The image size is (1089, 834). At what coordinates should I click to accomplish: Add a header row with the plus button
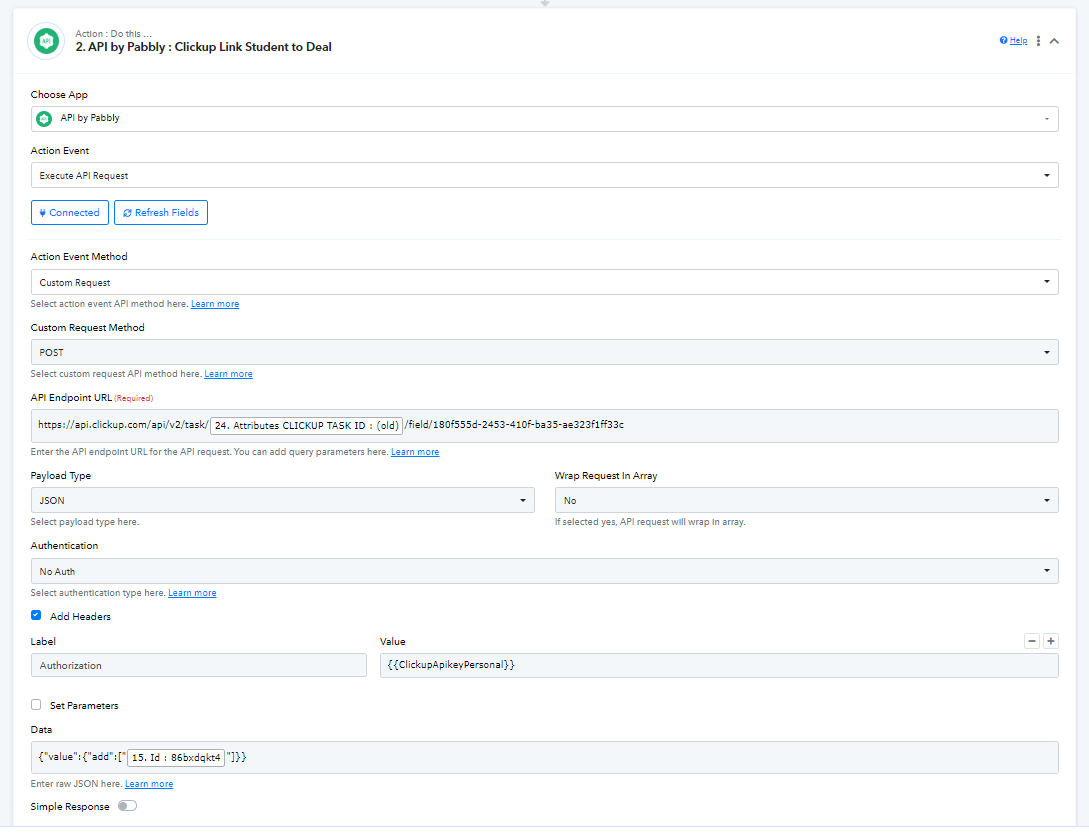coord(1051,641)
